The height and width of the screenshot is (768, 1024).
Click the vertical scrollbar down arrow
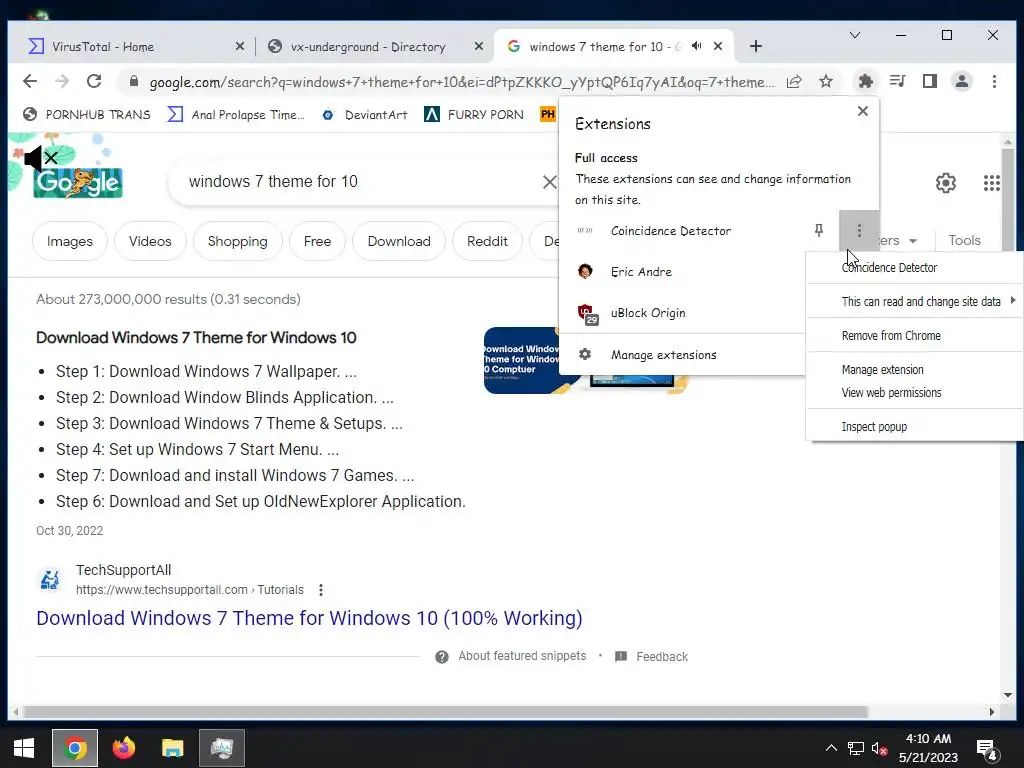[x=1008, y=695]
